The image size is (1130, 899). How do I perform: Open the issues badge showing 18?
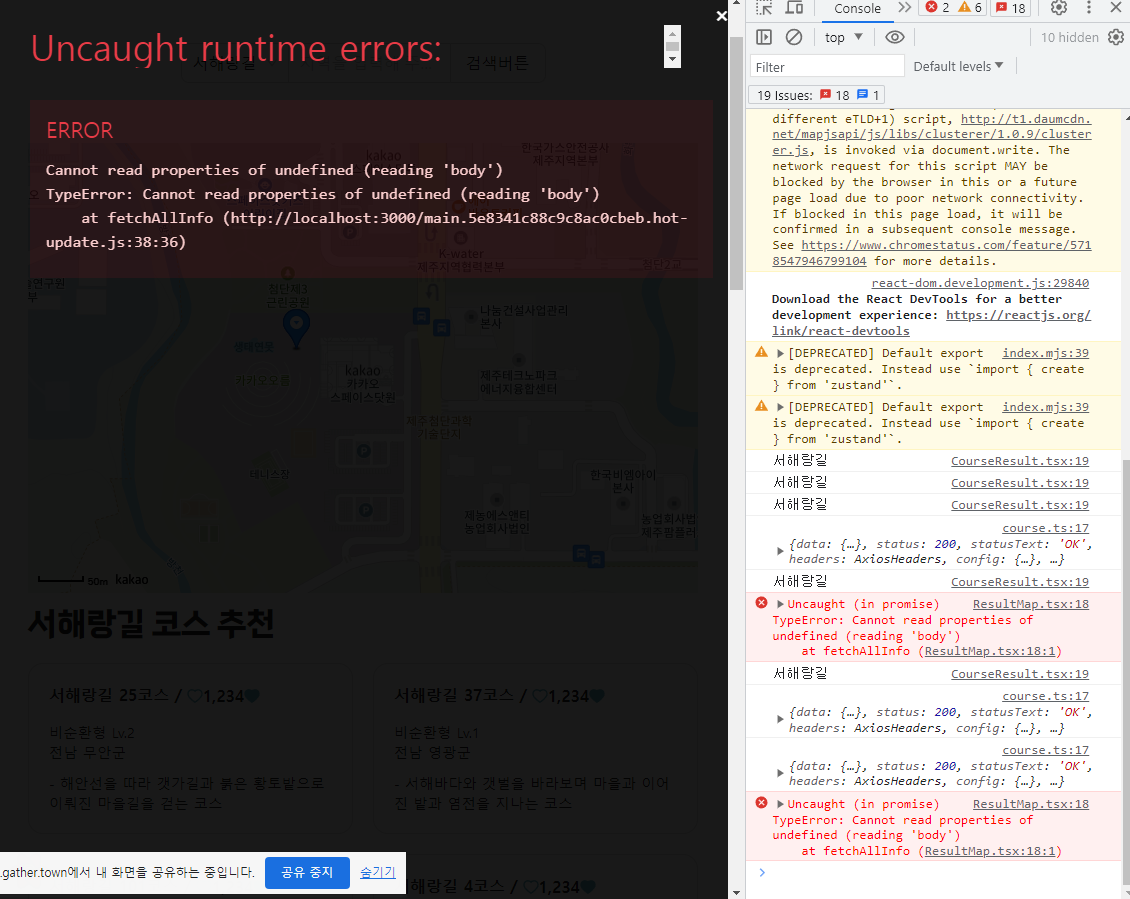coord(1010,8)
